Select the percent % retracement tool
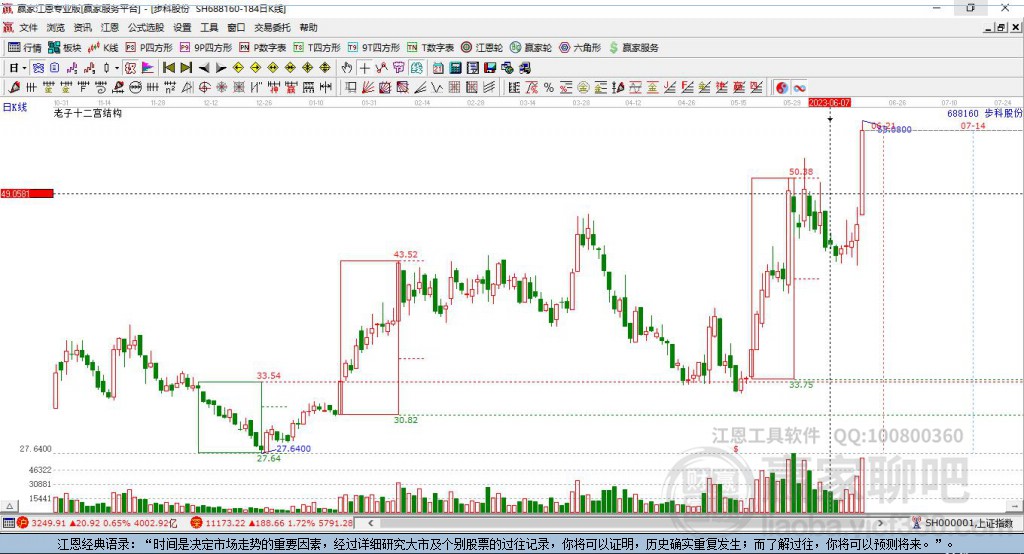 pos(549,88)
